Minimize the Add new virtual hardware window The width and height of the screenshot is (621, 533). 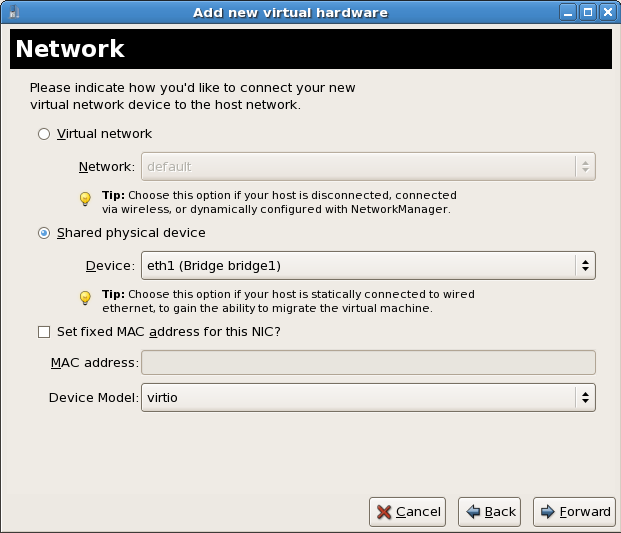pyautogui.click(x=570, y=12)
